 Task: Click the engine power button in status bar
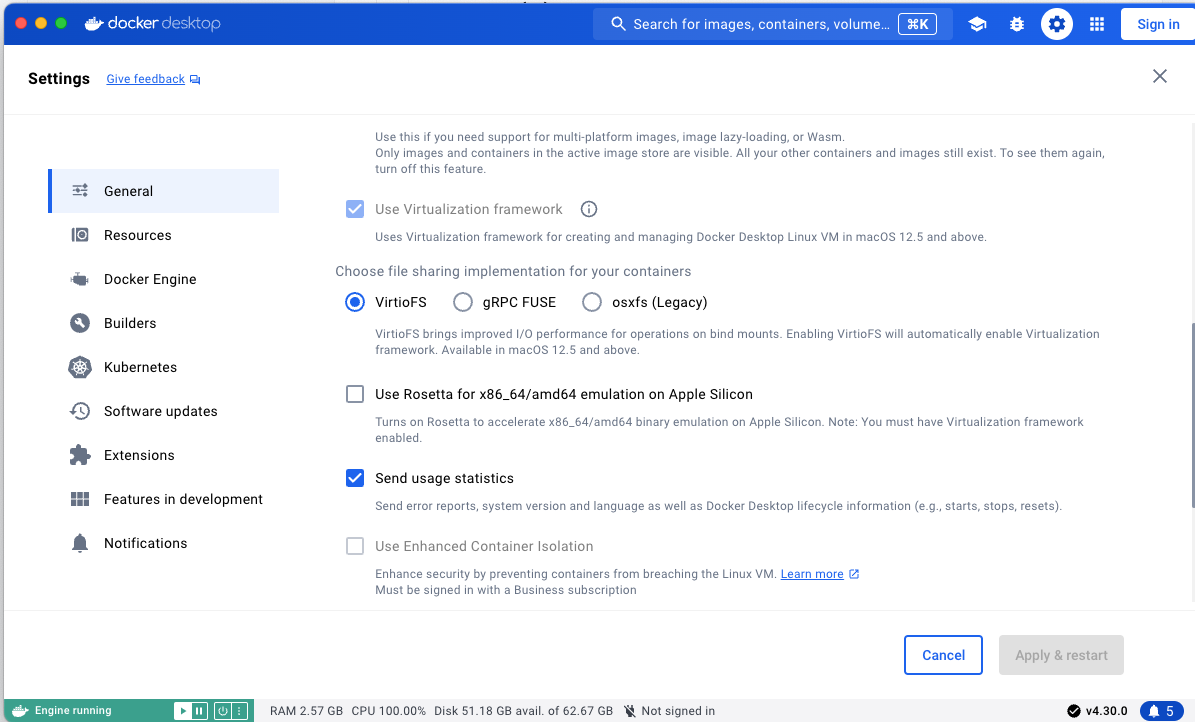[x=223, y=711]
